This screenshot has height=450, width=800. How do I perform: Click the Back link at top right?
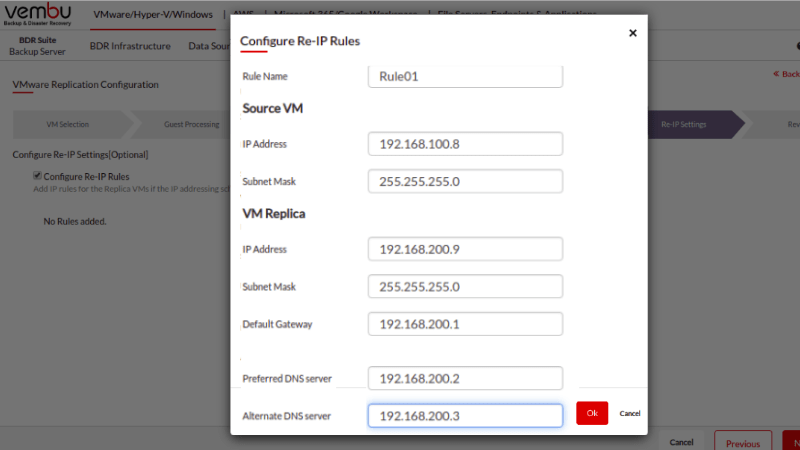tap(786, 74)
